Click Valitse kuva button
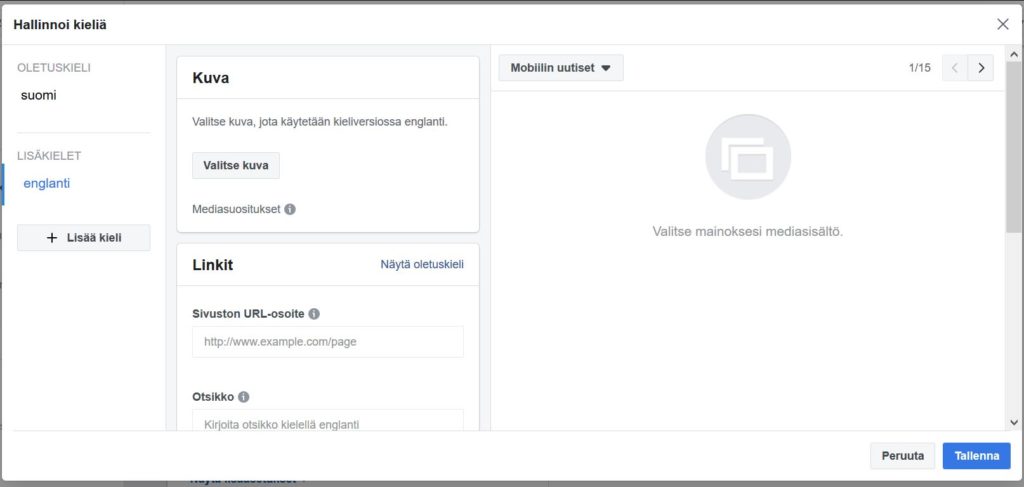This screenshot has height=487, width=1024. pyautogui.click(x=236, y=165)
